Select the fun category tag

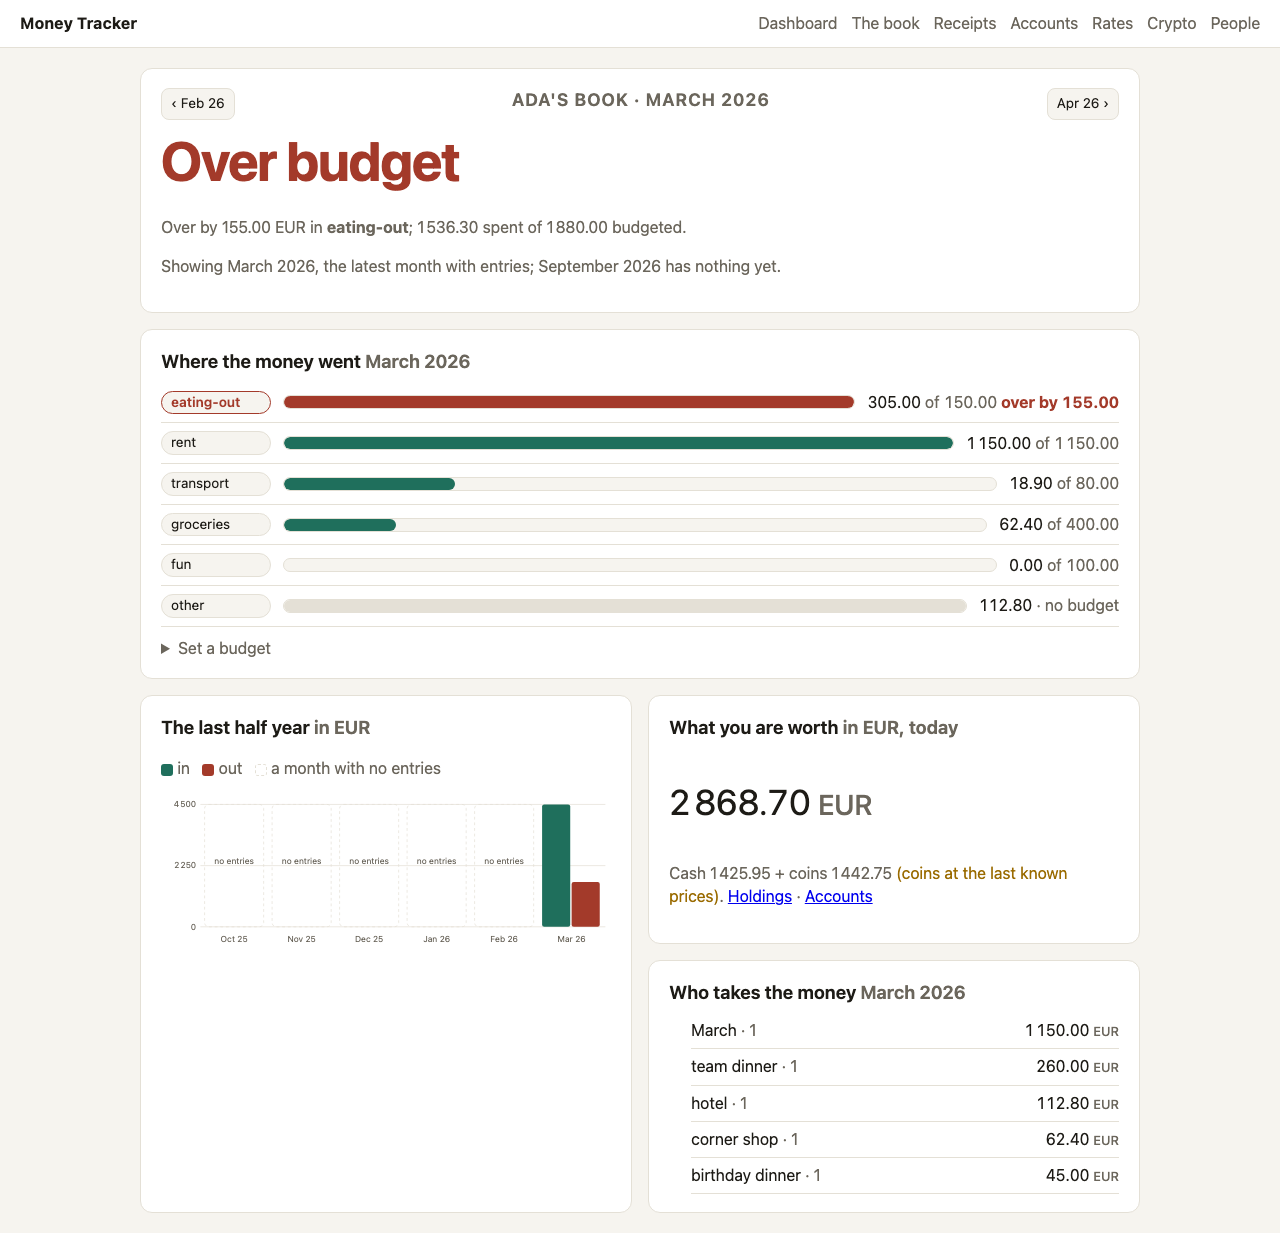pos(216,565)
